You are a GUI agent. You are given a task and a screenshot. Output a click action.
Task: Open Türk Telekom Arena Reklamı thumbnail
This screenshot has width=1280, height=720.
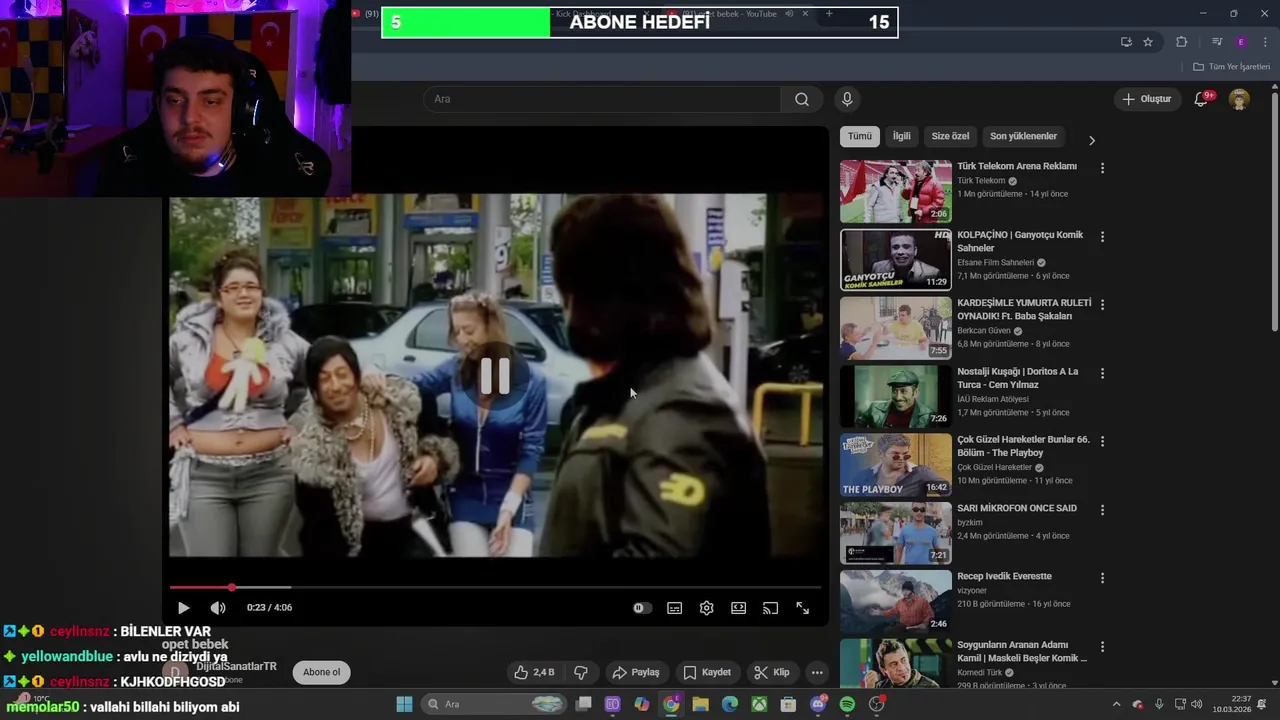pyautogui.click(x=896, y=191)
